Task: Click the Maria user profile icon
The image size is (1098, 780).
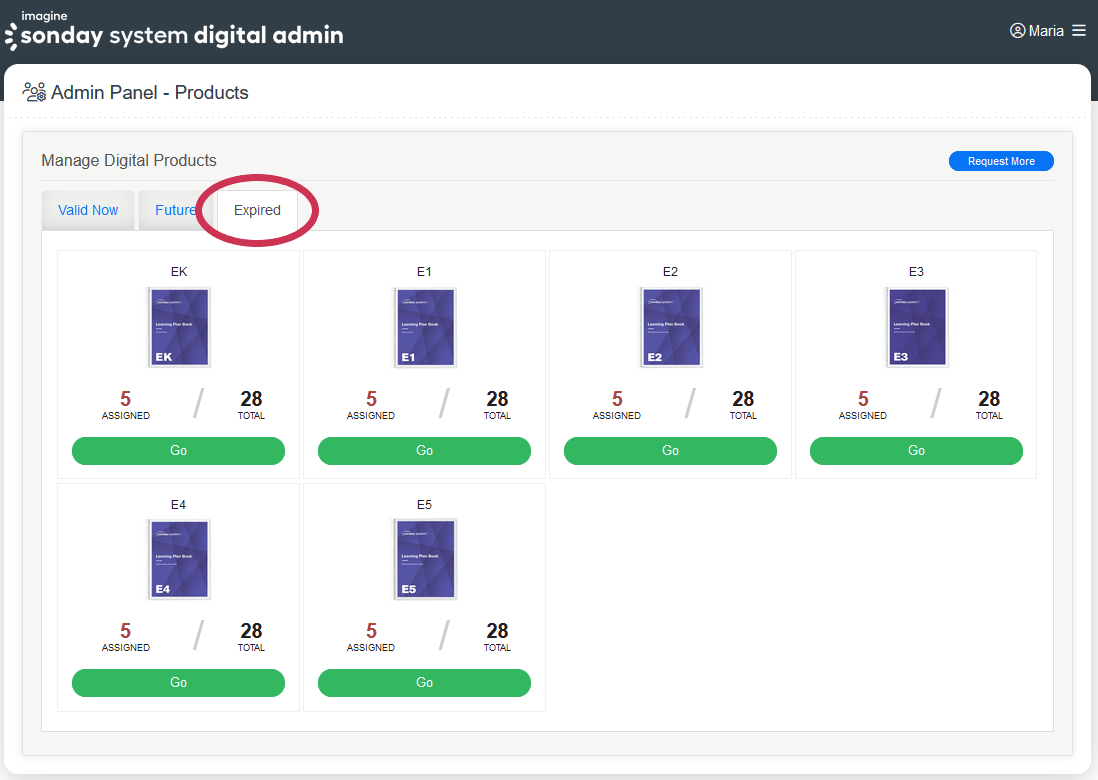Action: point(1018,31)
